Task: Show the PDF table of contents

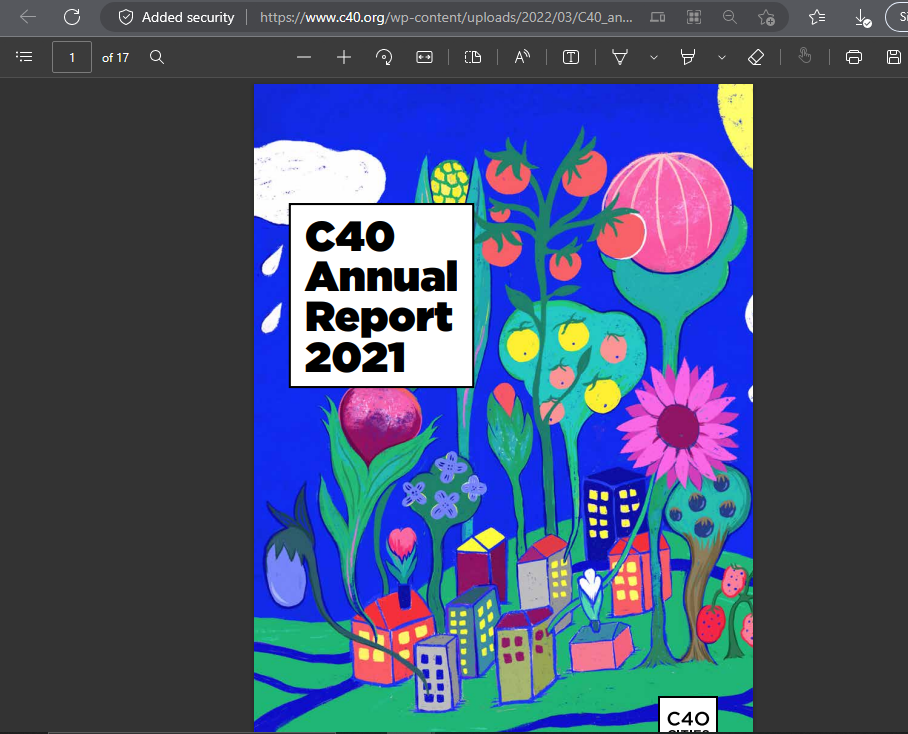Action: 24,57
